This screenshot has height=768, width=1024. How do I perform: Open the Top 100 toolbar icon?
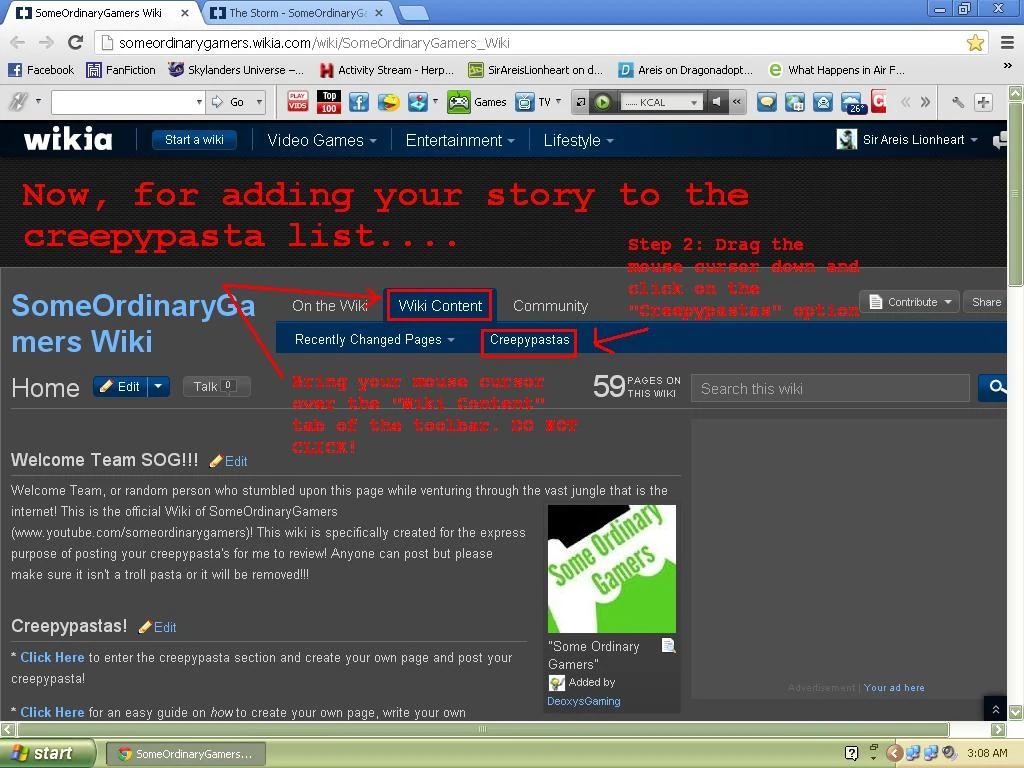[x=329, y=101]
